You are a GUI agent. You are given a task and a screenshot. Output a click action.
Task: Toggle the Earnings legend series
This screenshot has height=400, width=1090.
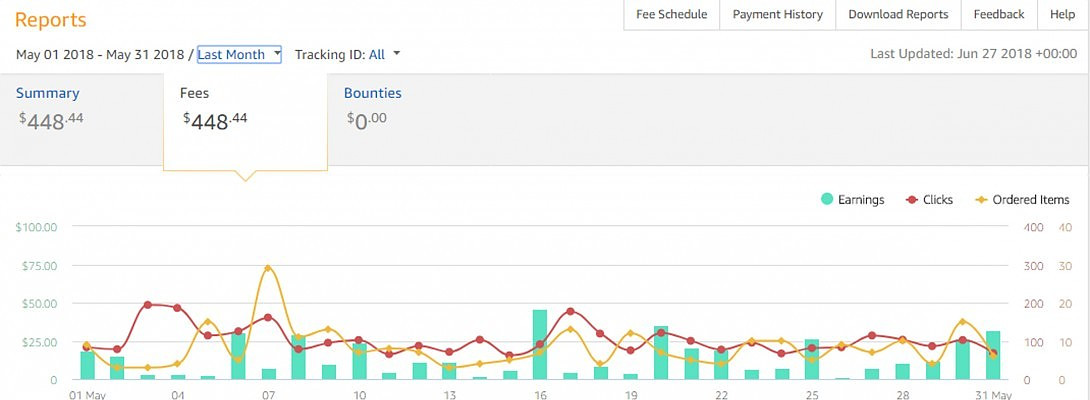click(x=852, y=200)
